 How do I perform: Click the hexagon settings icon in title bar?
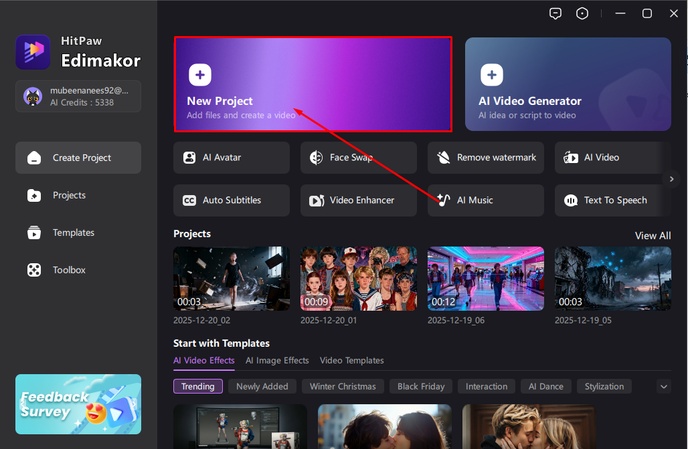tap(583, 13)
